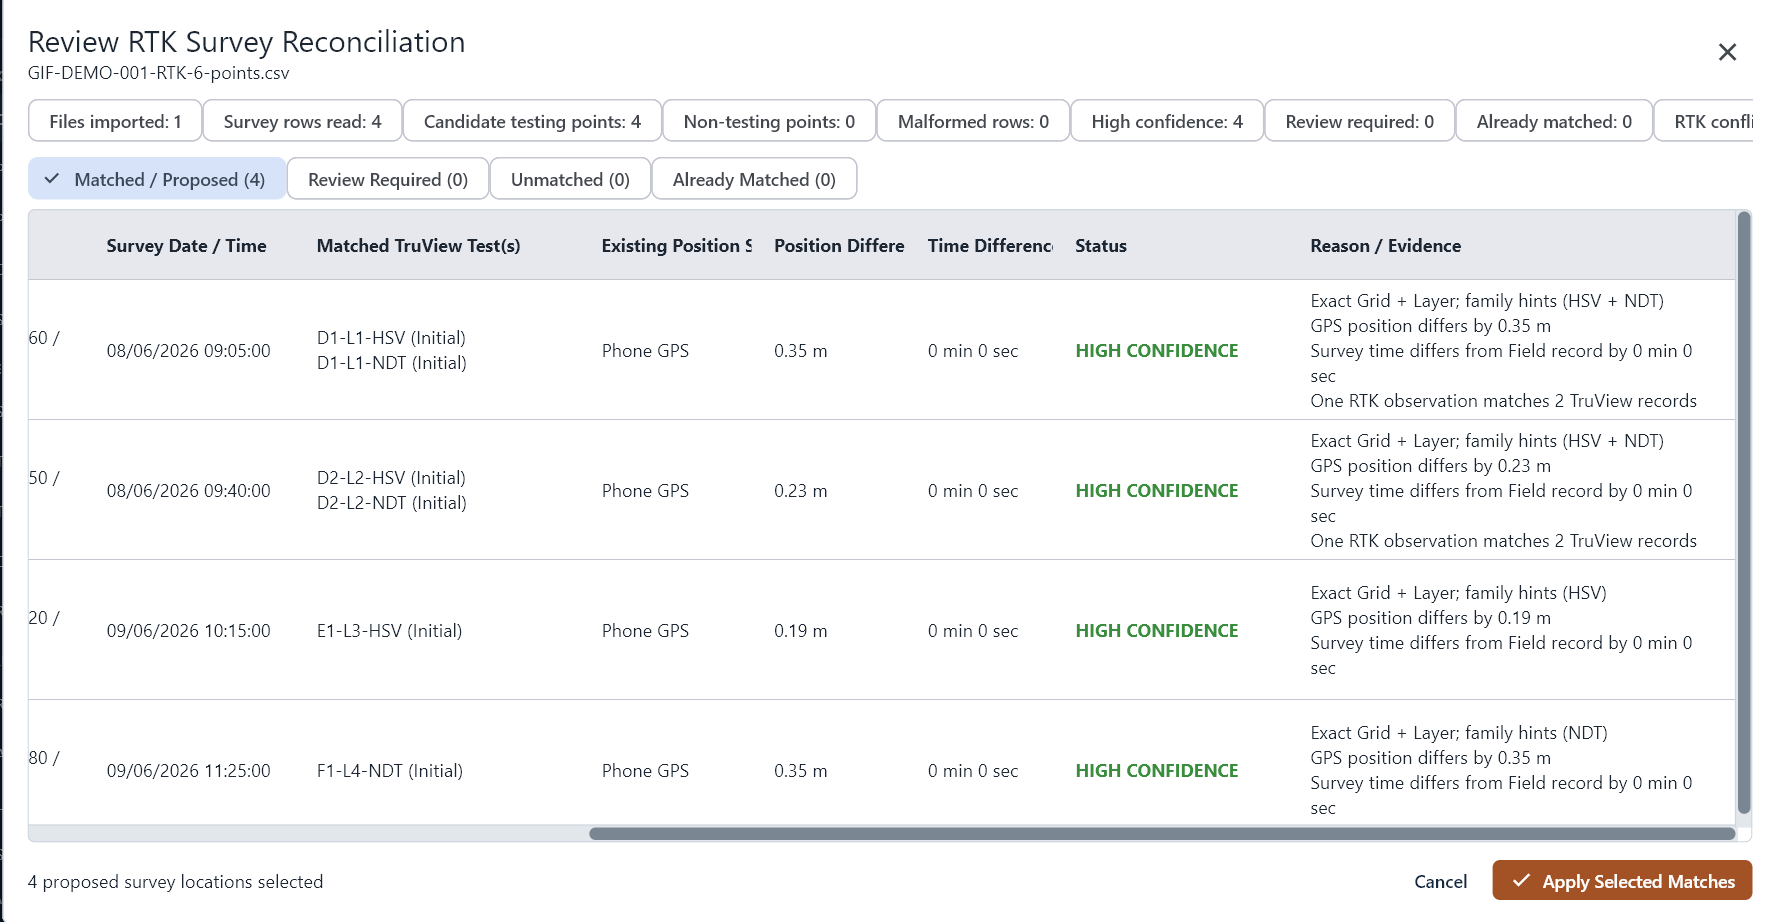Select the Matched / Proposed (4) tab
The height and width of the screenshot is (922, 1770).
coord(157,179)
